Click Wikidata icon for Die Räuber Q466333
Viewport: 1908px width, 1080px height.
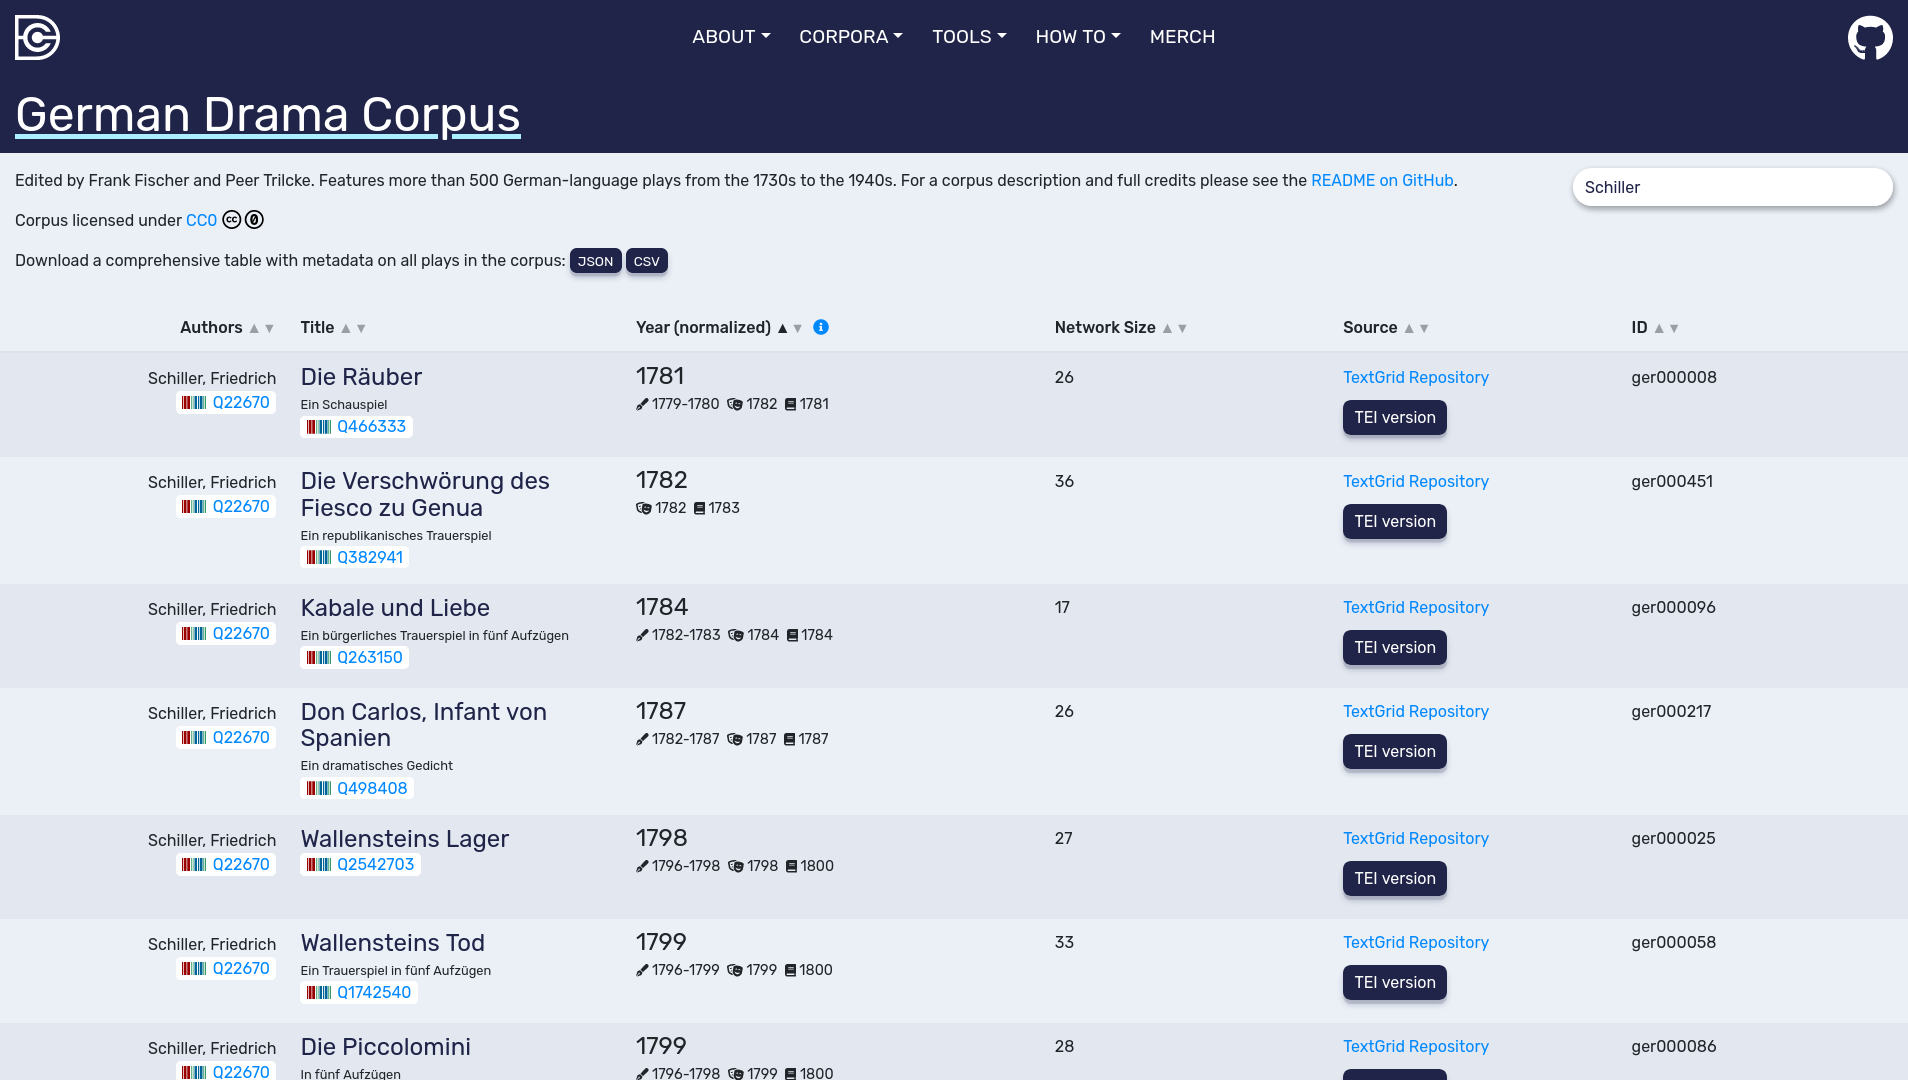point(319,427)
